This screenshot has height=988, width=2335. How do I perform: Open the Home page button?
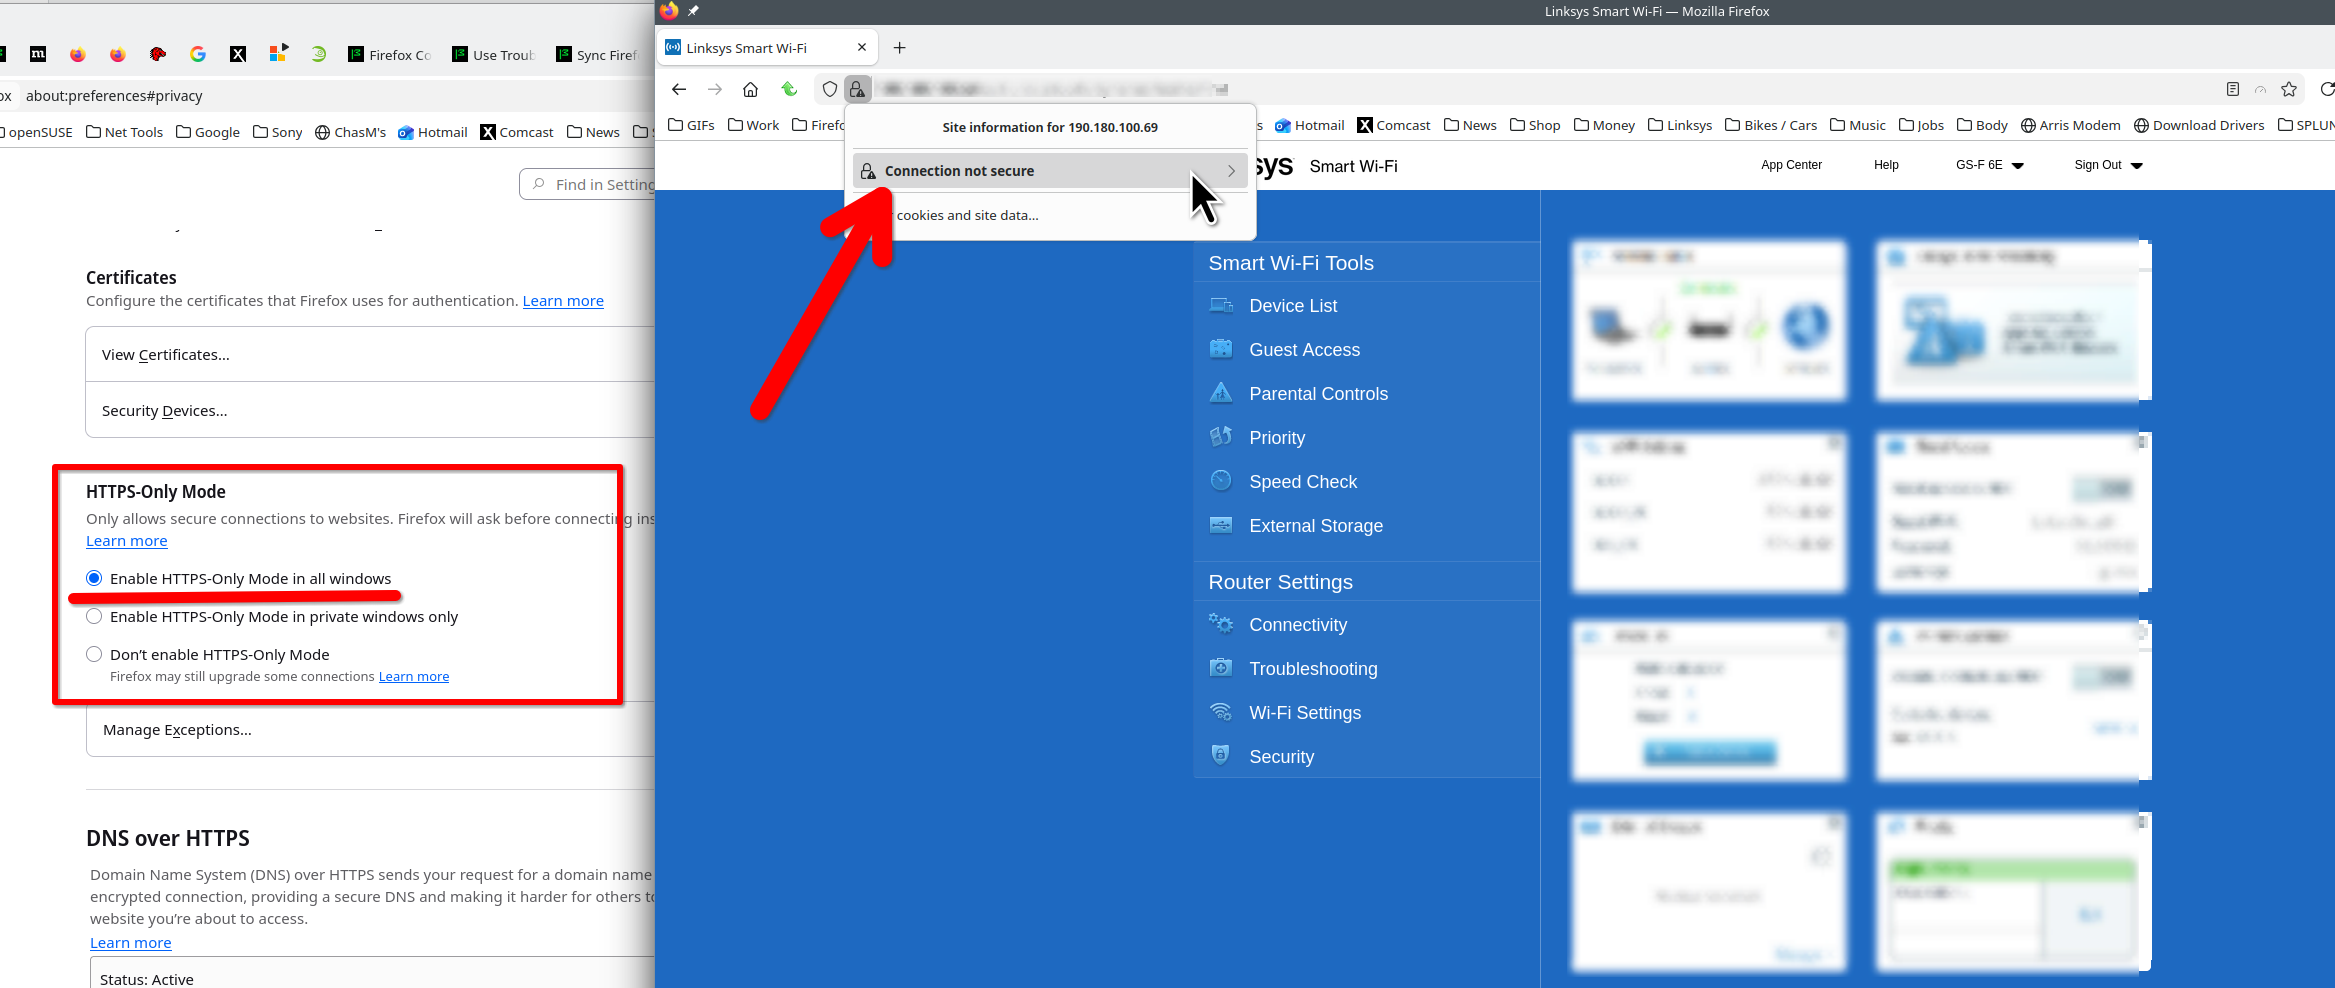(750, 89)
